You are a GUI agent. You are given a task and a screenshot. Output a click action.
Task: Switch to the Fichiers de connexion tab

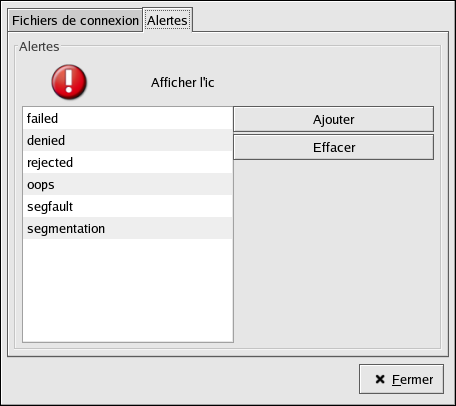75,20
